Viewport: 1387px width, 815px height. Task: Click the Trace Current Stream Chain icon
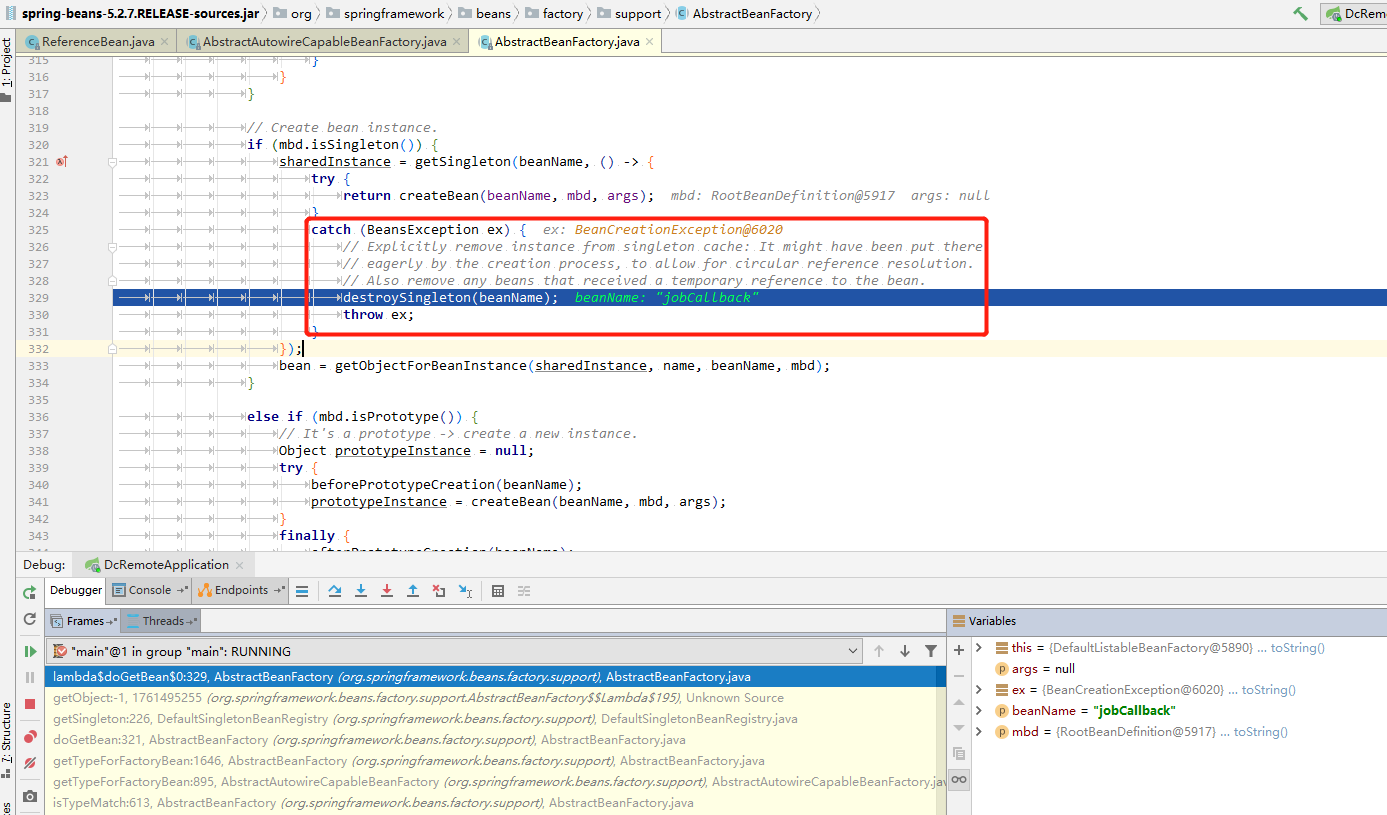524,591
